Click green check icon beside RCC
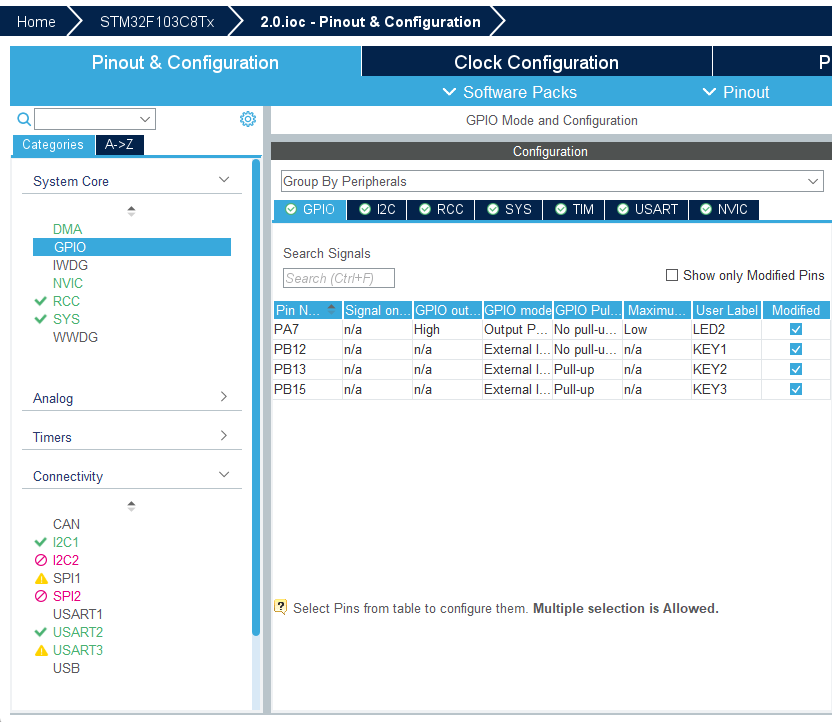The image size is (832, 722). pos(40,301)
